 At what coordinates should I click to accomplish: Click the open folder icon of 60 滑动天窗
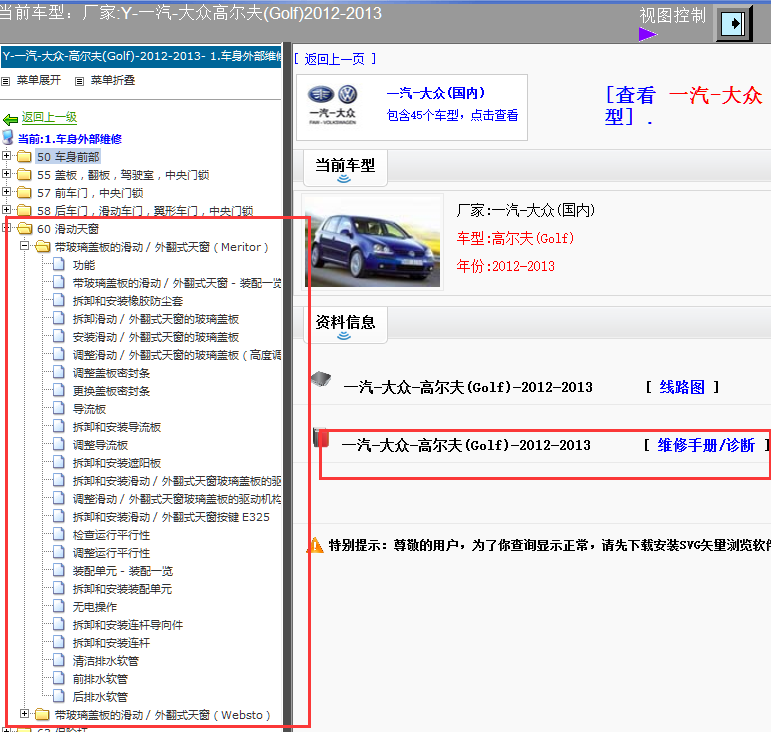pyautogui.click(x=24, y=229)
